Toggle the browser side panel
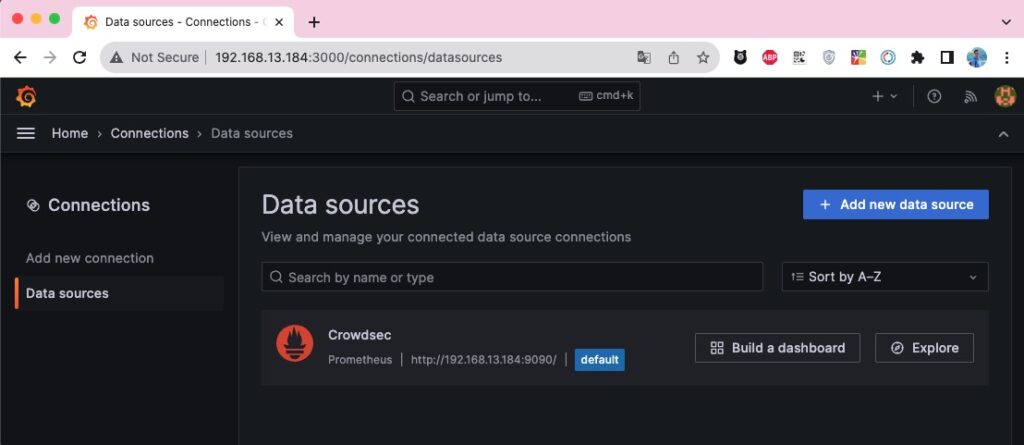The width and height of the screenshot is (1024, 445). [x=947, y=58]
